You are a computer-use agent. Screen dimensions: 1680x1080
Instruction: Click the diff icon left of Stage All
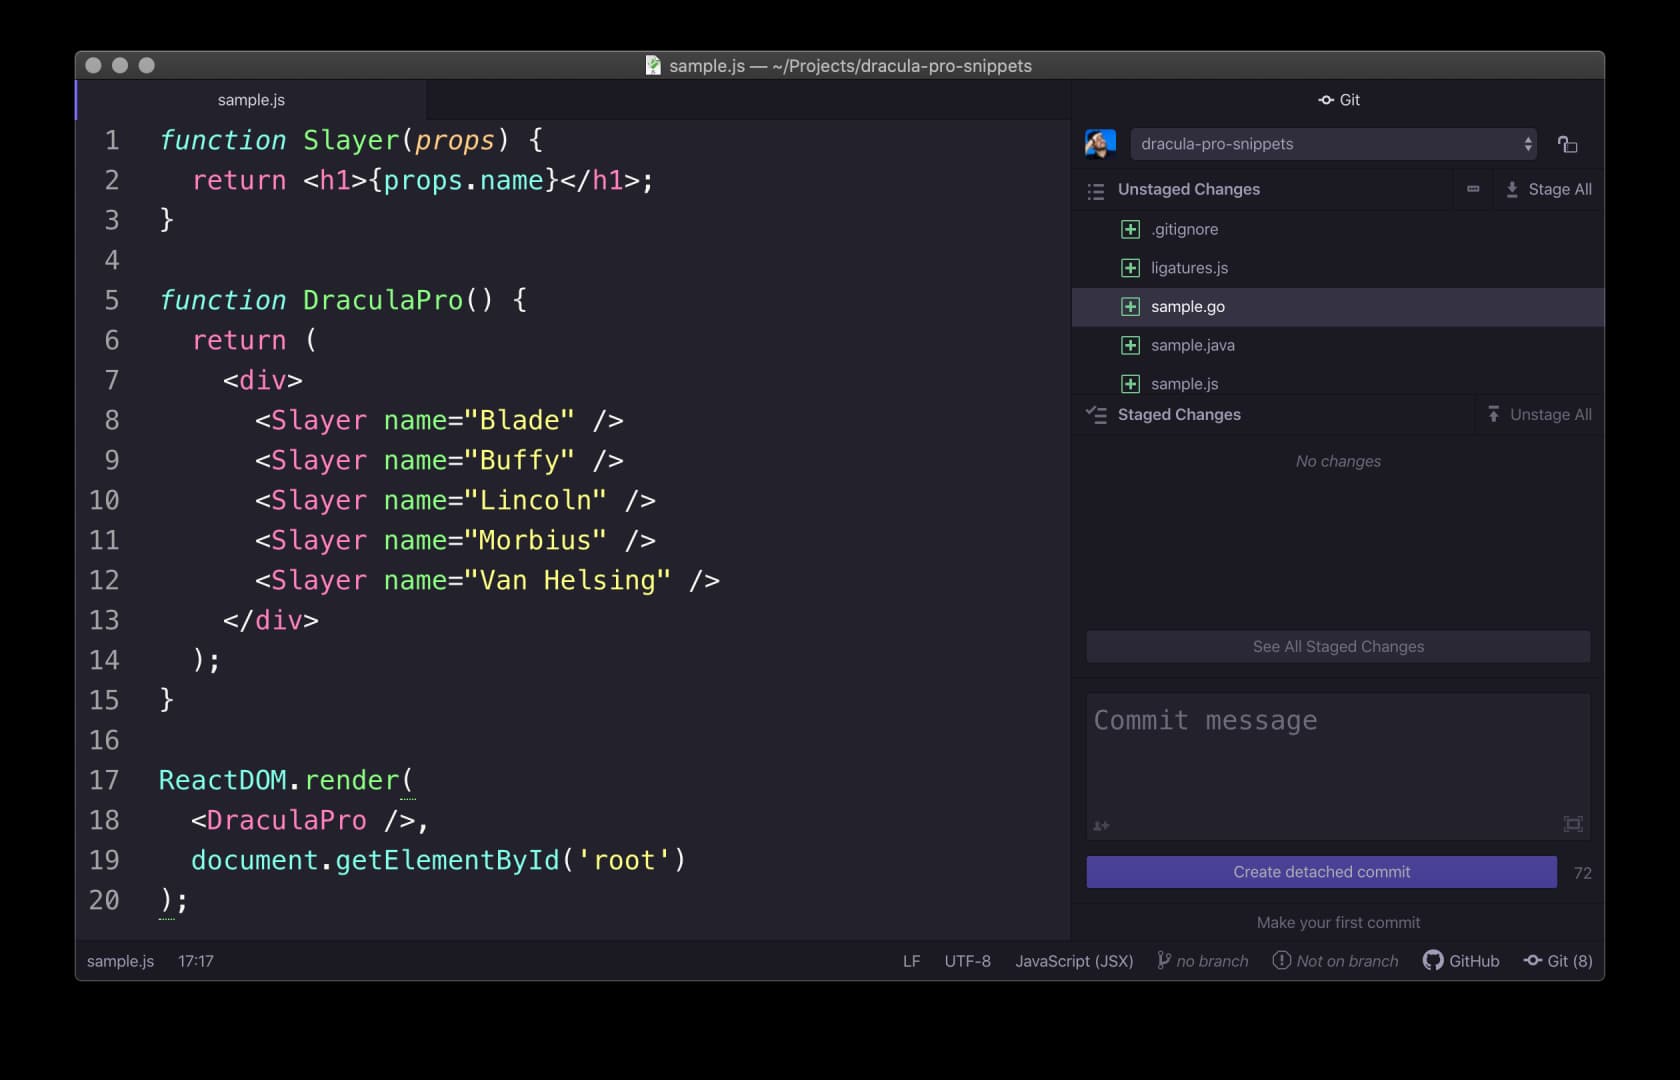(x=1472, y=189)
